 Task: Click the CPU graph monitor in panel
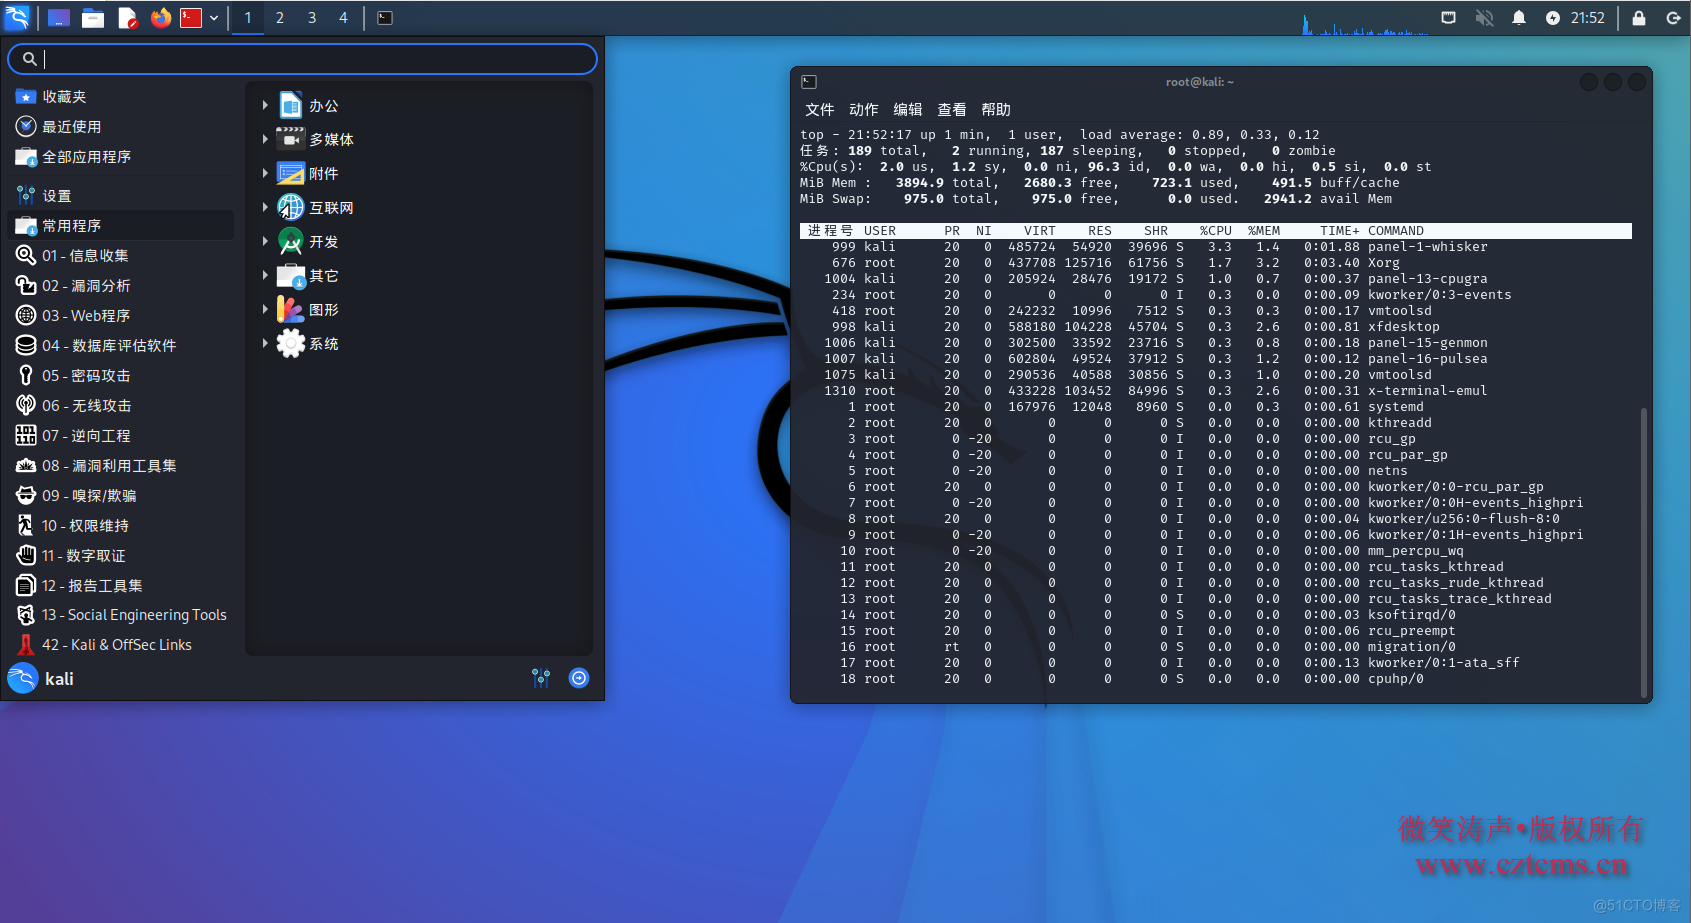pyautogui.click(x=1365, y=22)
